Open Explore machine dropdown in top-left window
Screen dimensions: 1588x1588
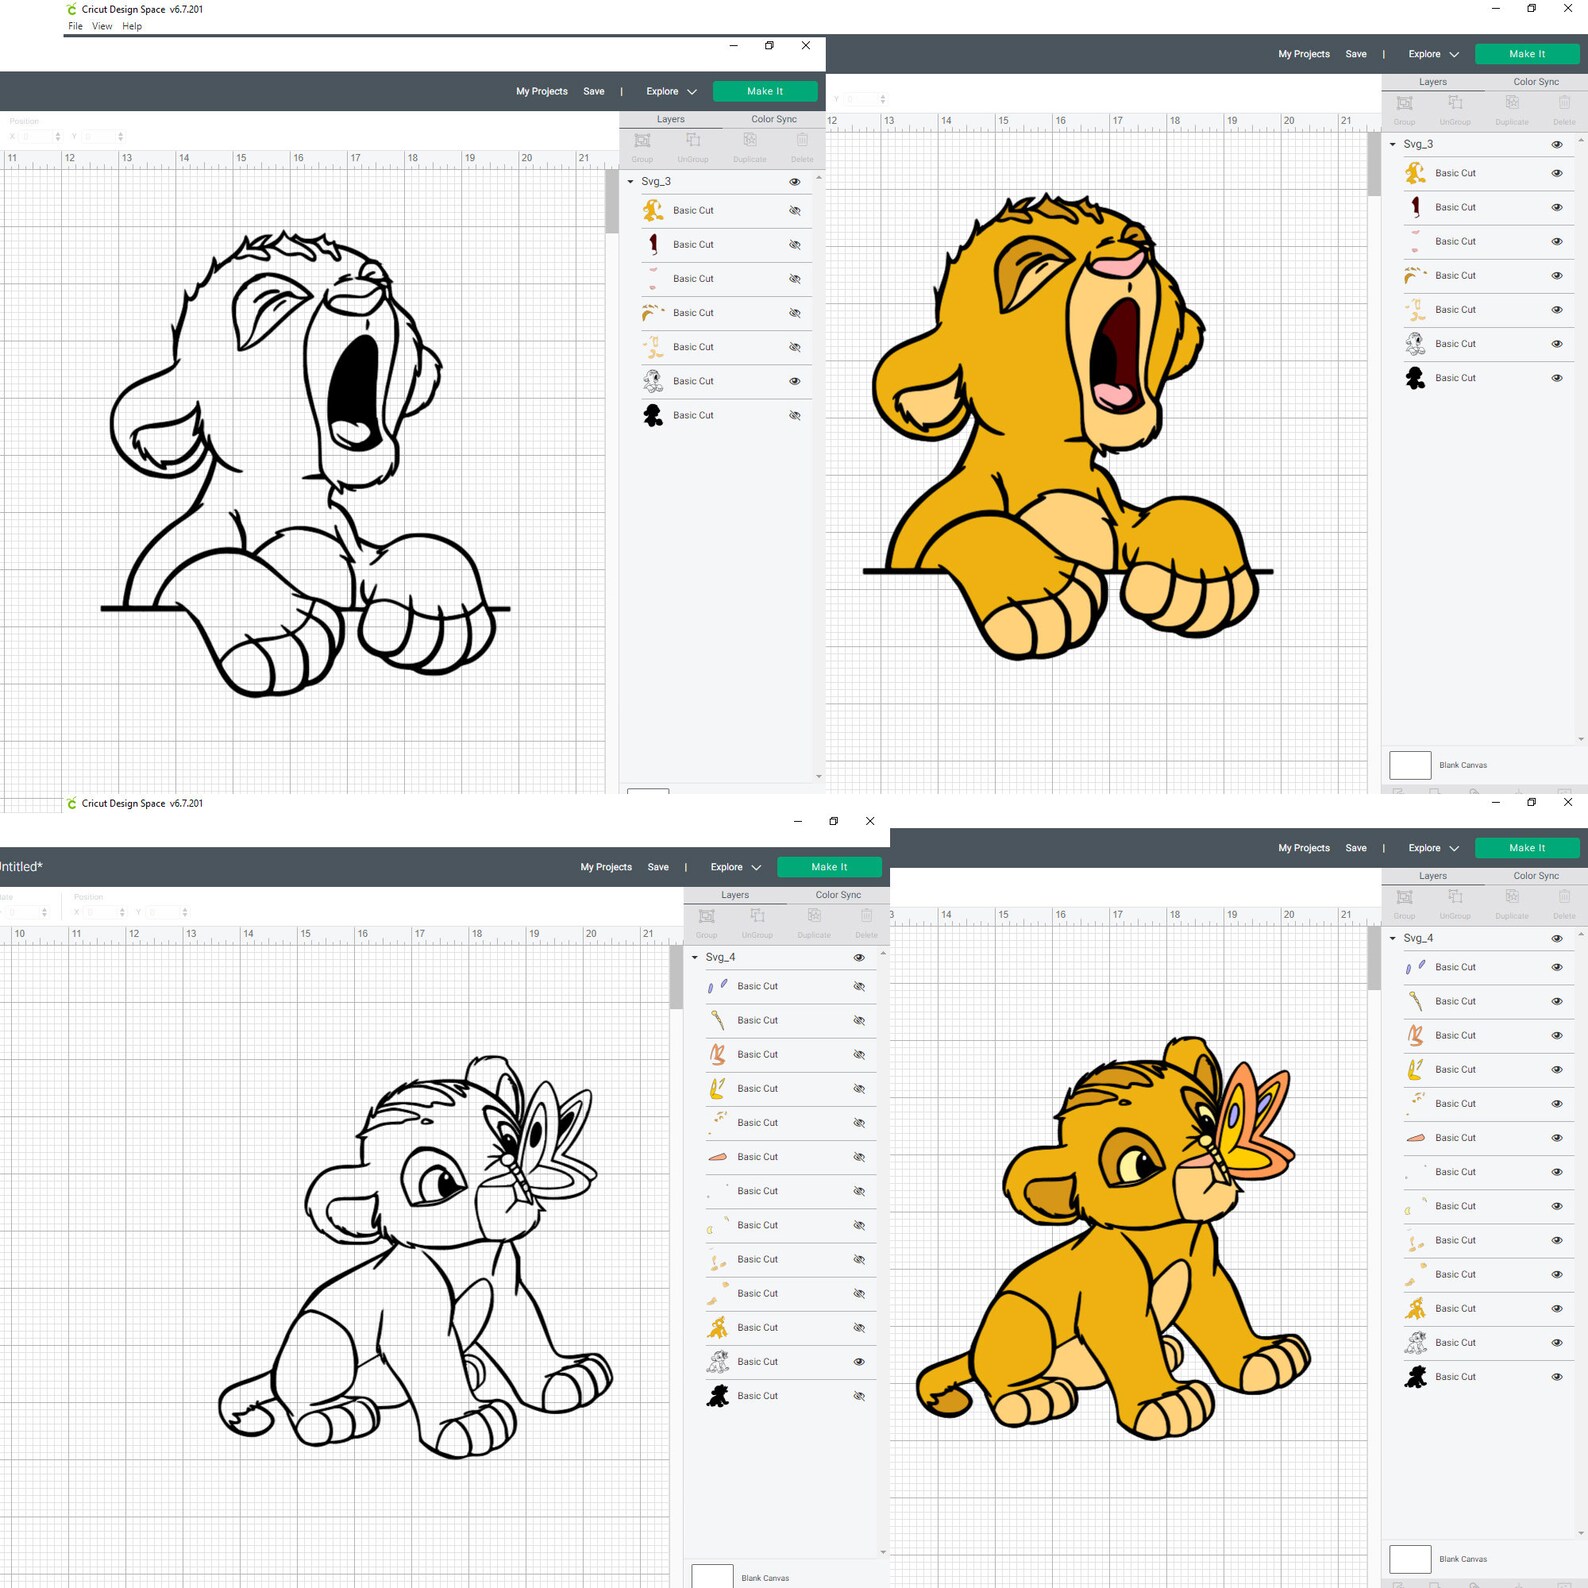pyautogui.click(x=671, y=91)
